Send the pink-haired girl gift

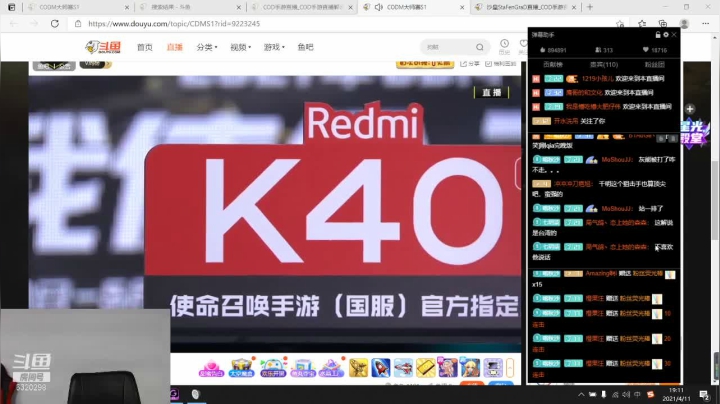[448, 368]
